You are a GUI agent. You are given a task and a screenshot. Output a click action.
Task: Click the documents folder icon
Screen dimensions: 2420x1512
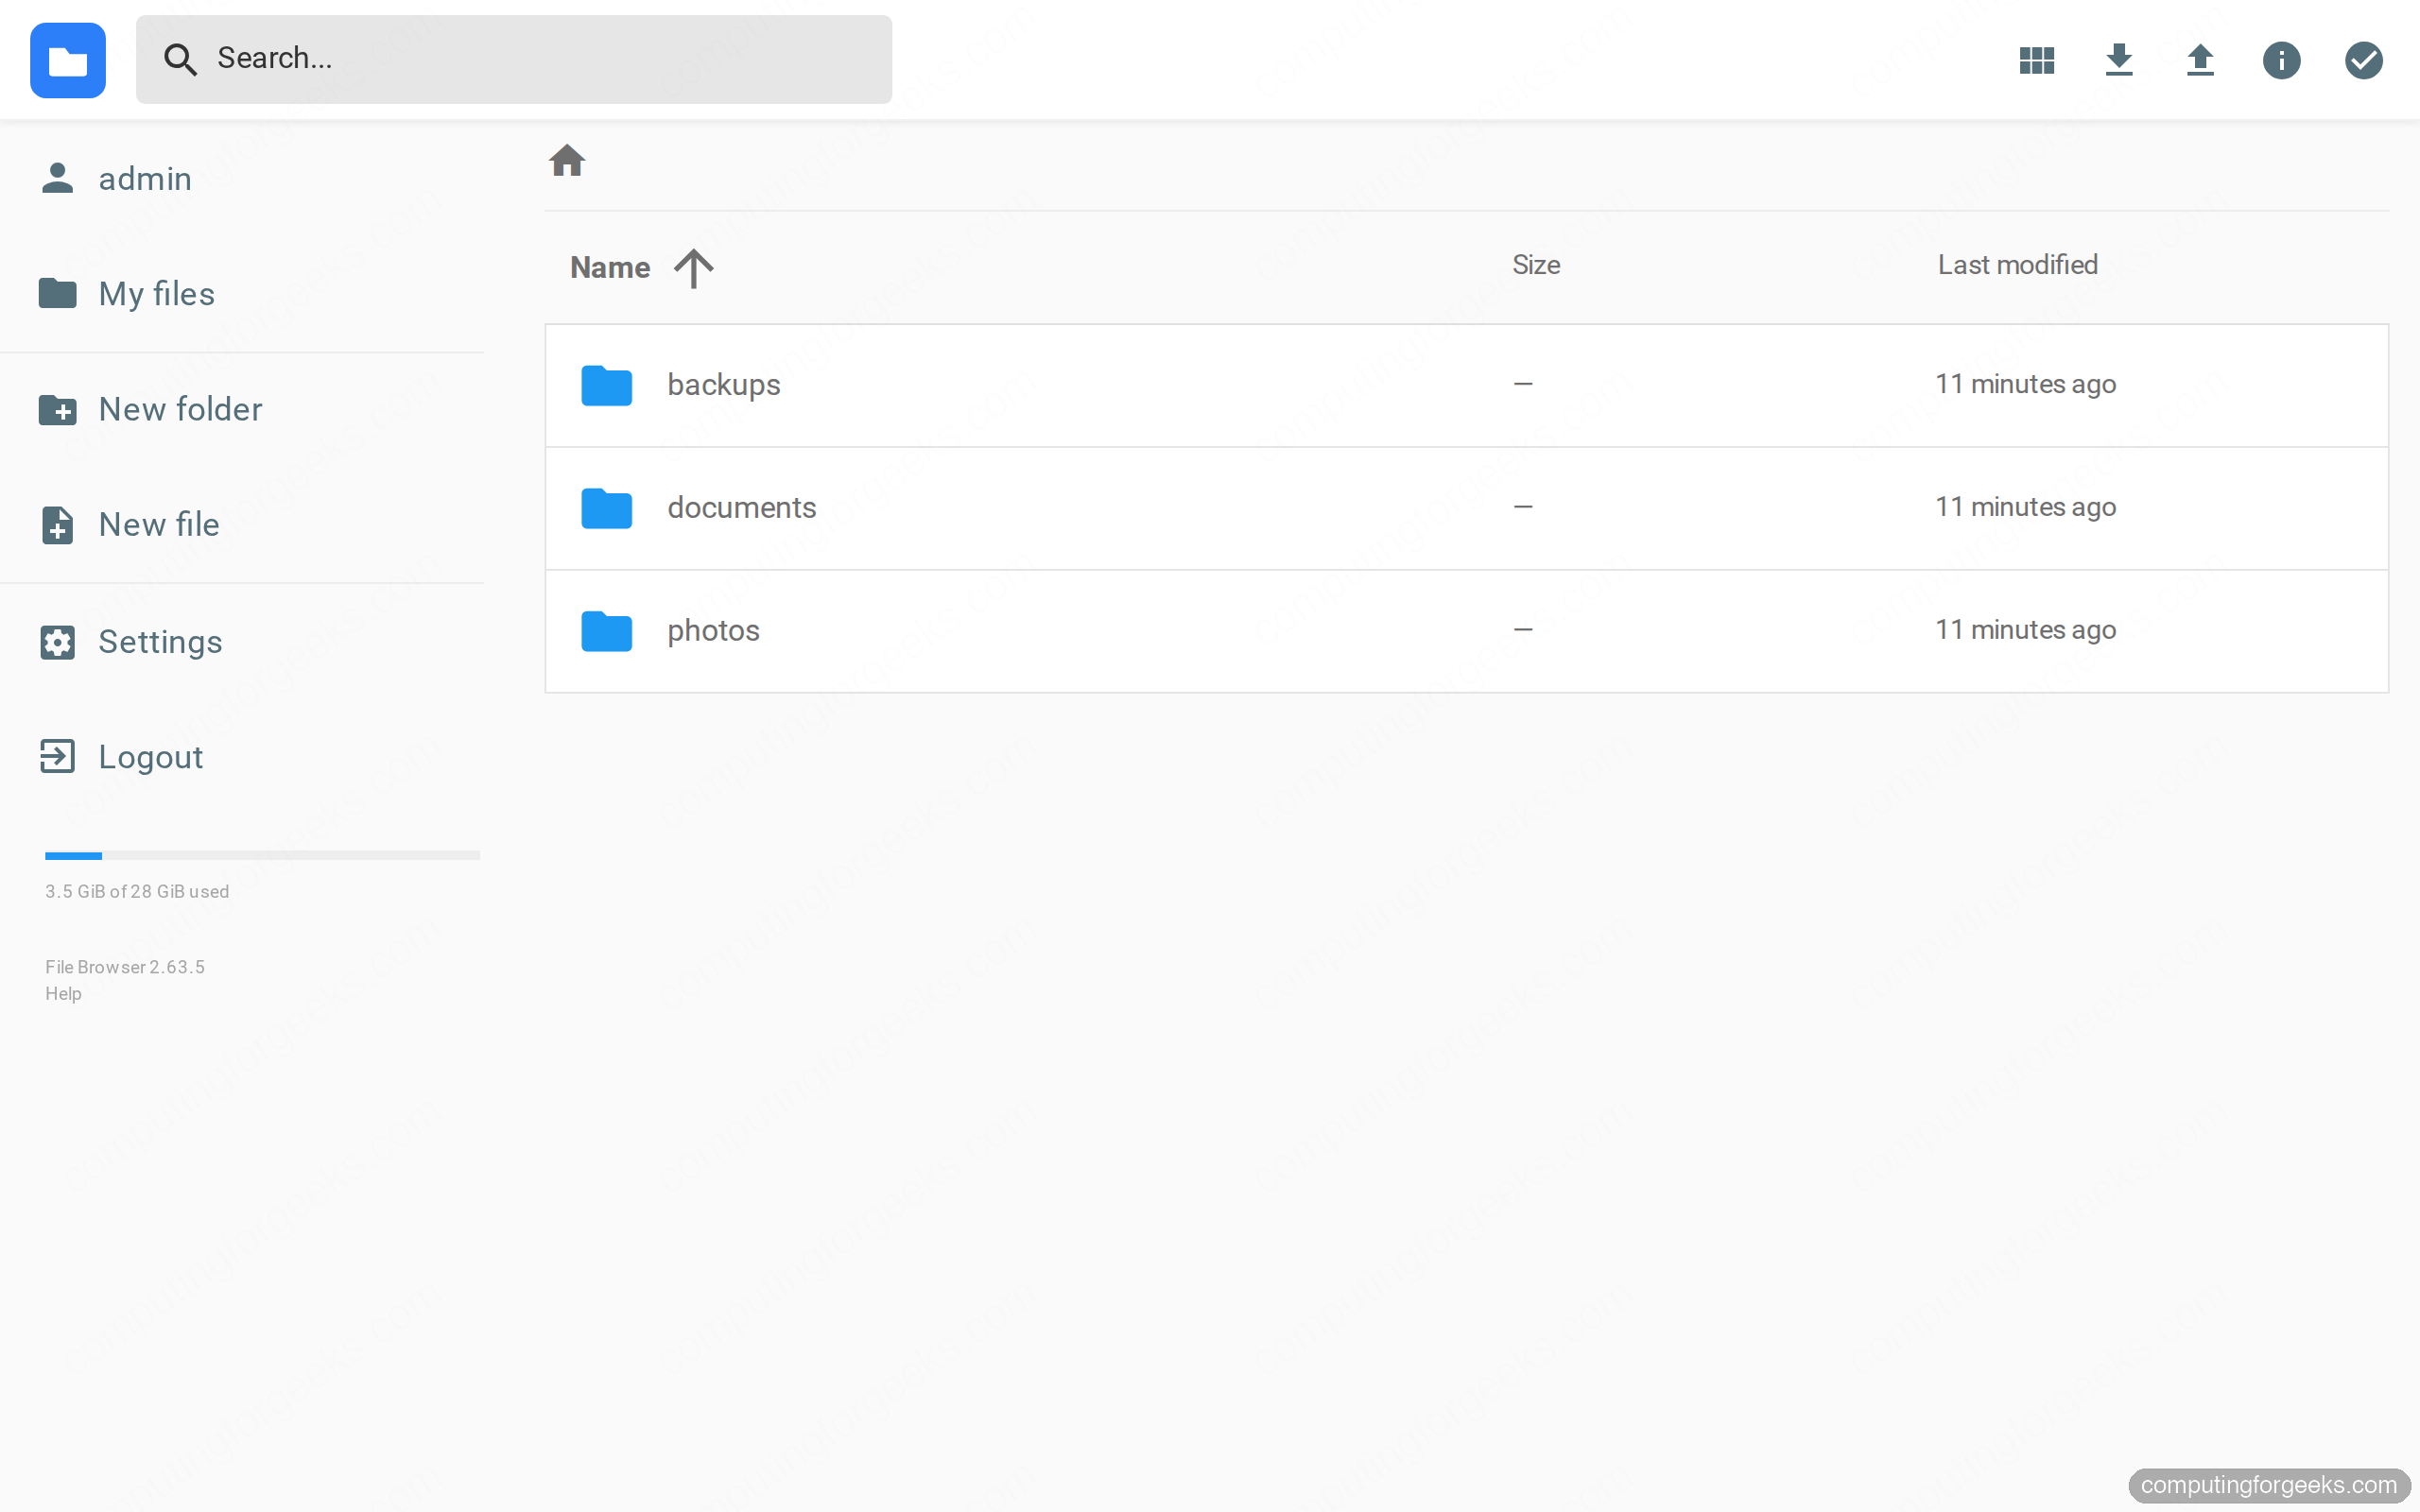point(606,508)
